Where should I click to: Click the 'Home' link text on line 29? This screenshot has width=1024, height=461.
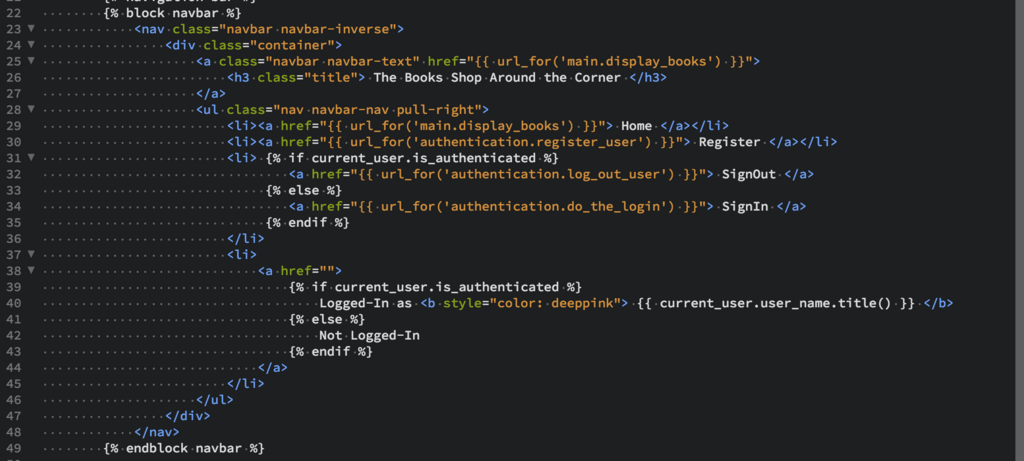pos(636,126)
